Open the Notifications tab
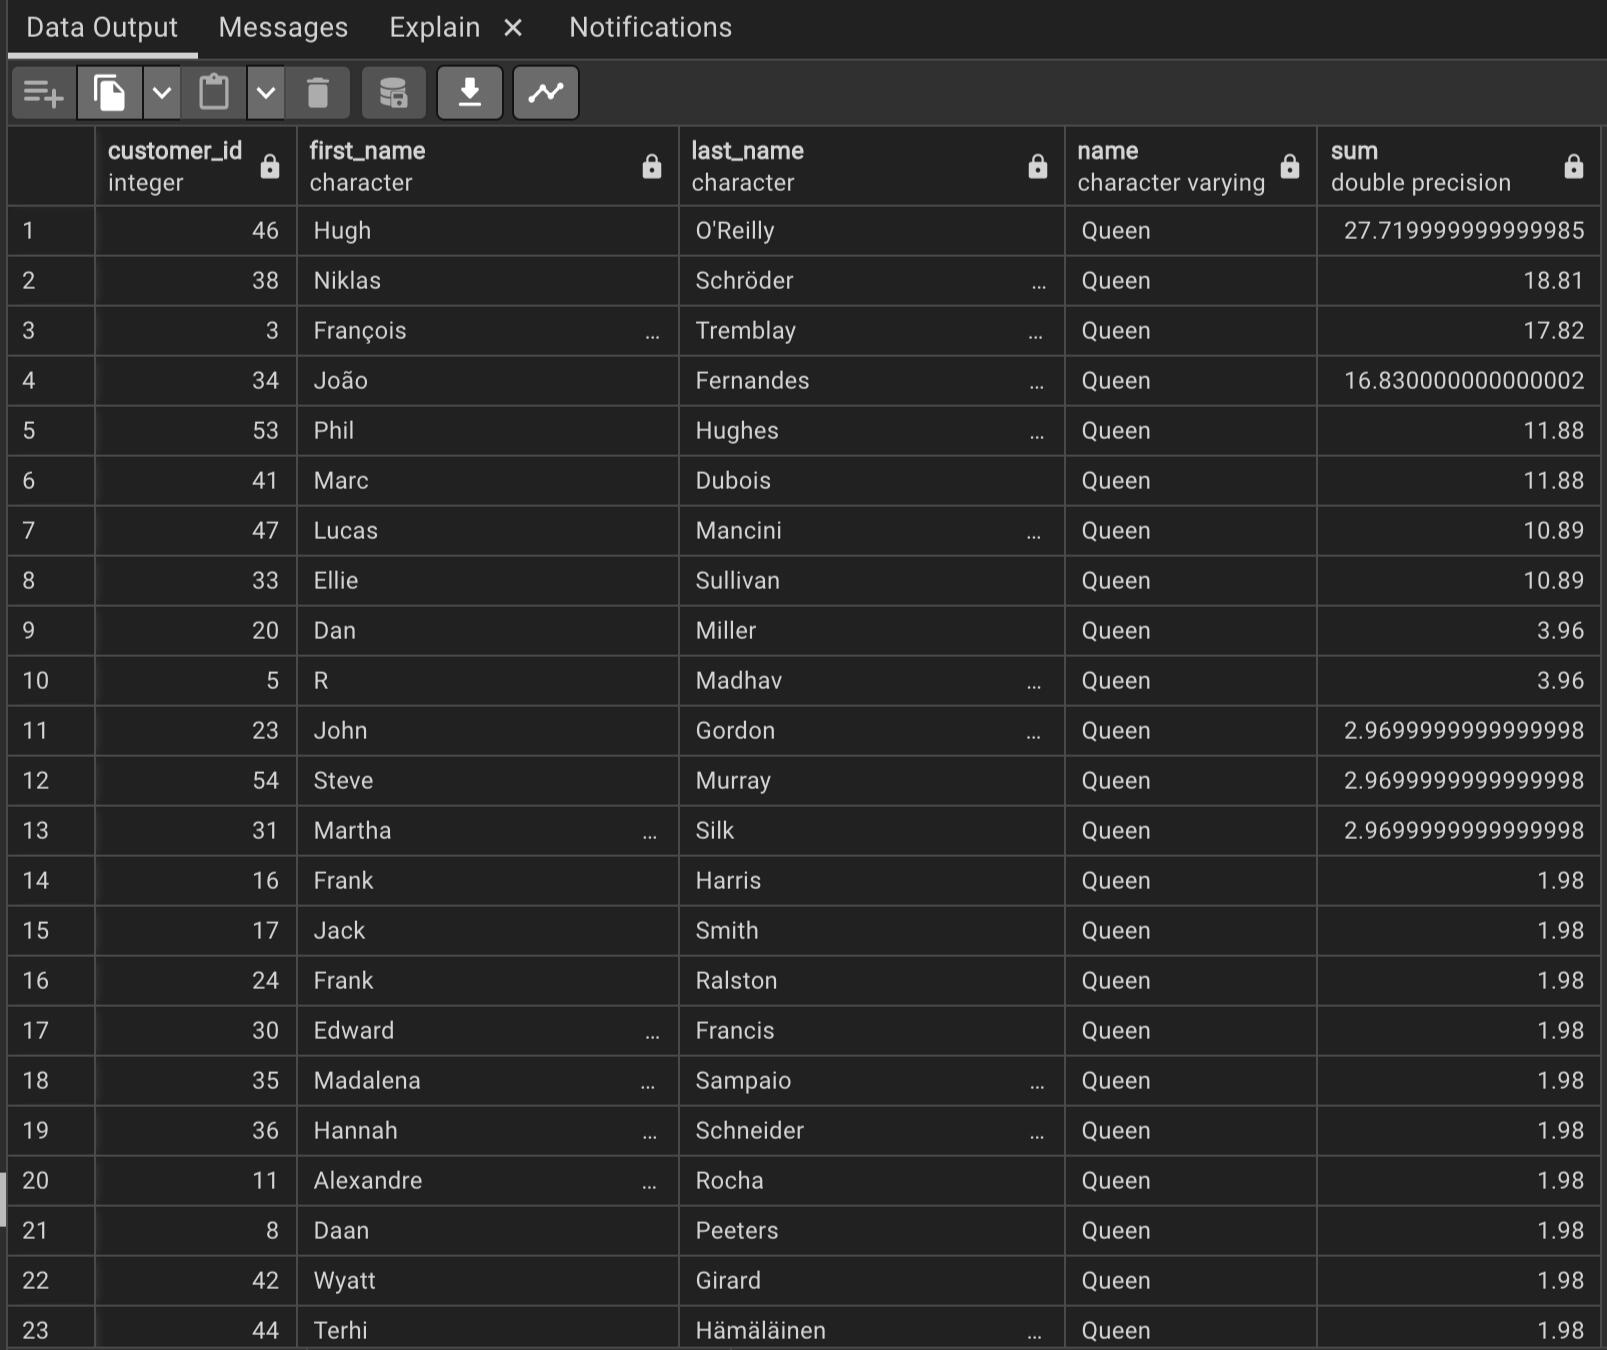The height and width of the screenshot is (1350, 1607). (x=650, y=28)
